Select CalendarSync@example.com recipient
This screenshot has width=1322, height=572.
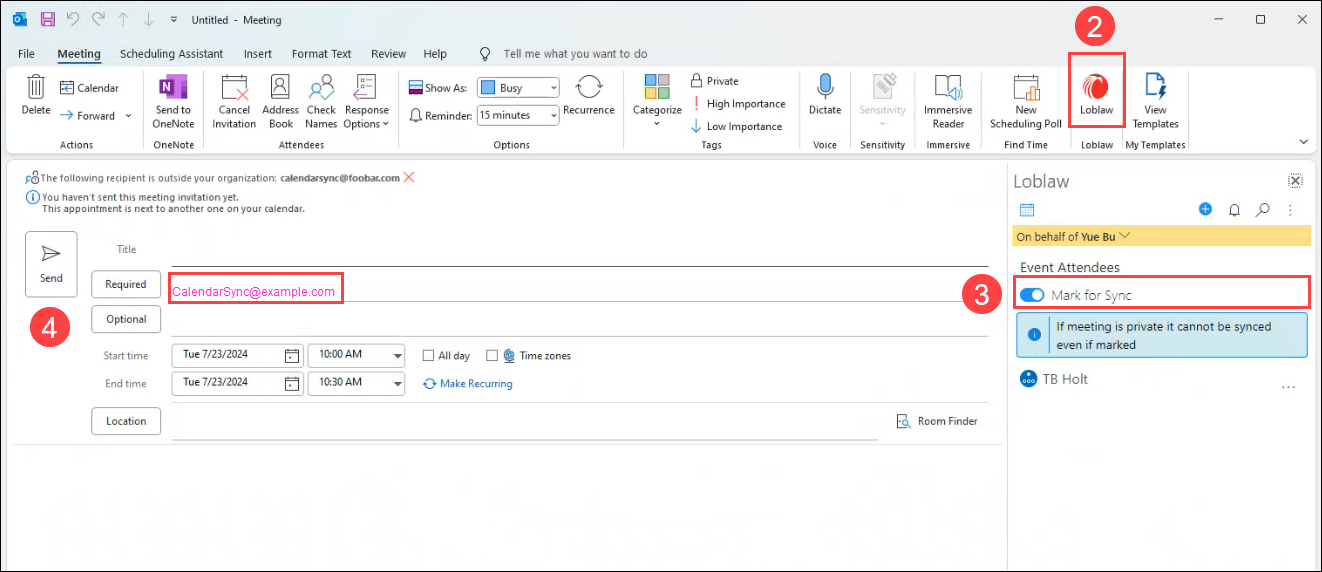pyautogui.click(x=253, y=292)
